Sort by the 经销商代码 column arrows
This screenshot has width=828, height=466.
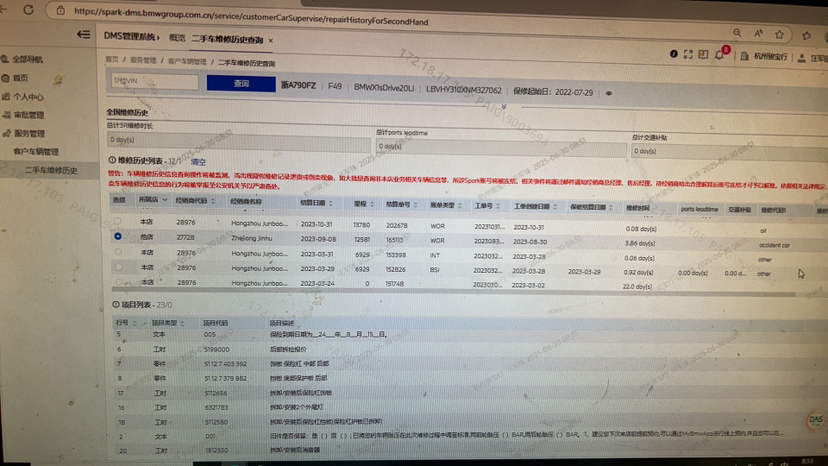[213, 201]
